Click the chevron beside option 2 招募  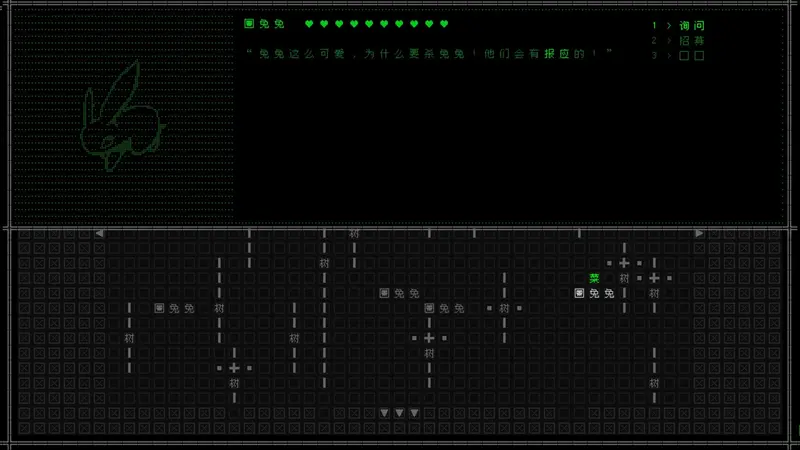[x=669, y=40]
